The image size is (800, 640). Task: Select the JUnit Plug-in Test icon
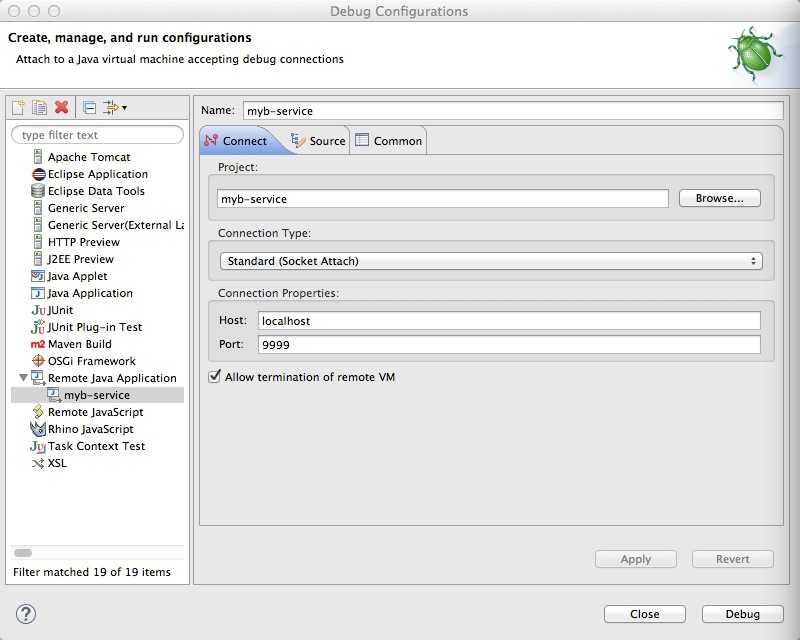pos(38,327)
